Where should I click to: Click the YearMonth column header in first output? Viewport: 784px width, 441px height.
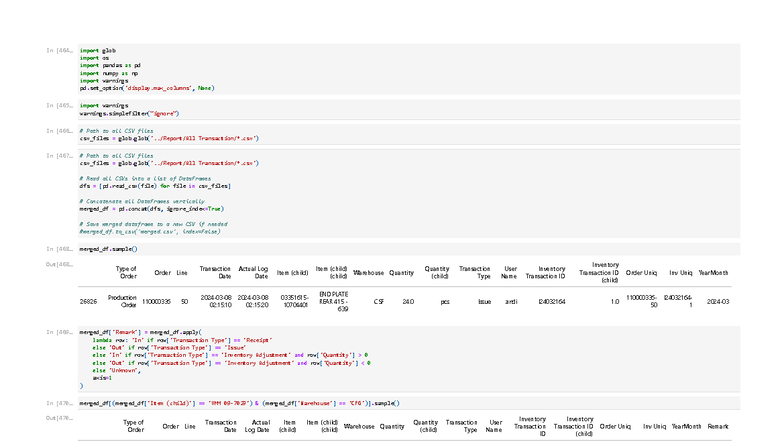click(714, 272)
